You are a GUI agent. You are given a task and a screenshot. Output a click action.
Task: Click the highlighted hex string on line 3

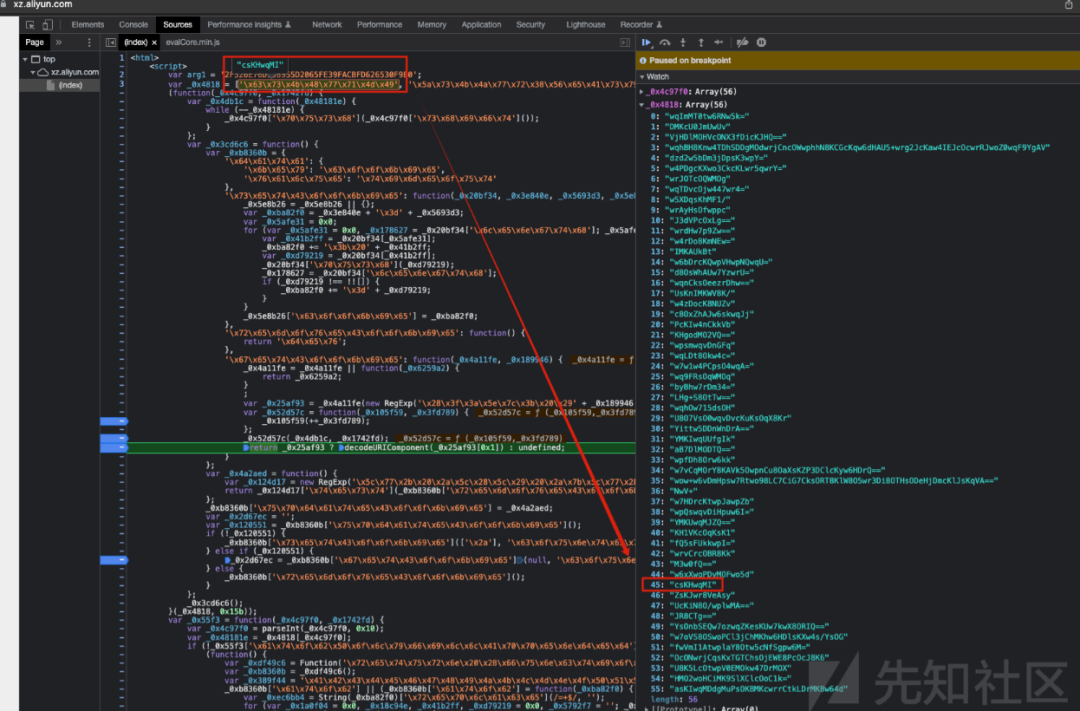click(x=318, y=84)
